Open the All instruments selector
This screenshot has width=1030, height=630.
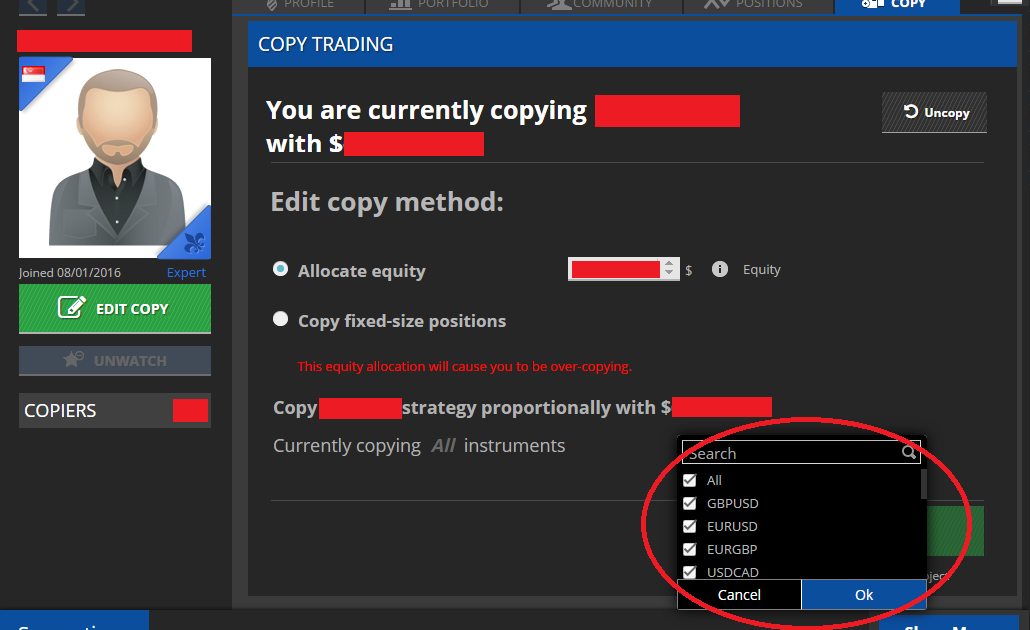pyautogui.click(x=443, y=446)
